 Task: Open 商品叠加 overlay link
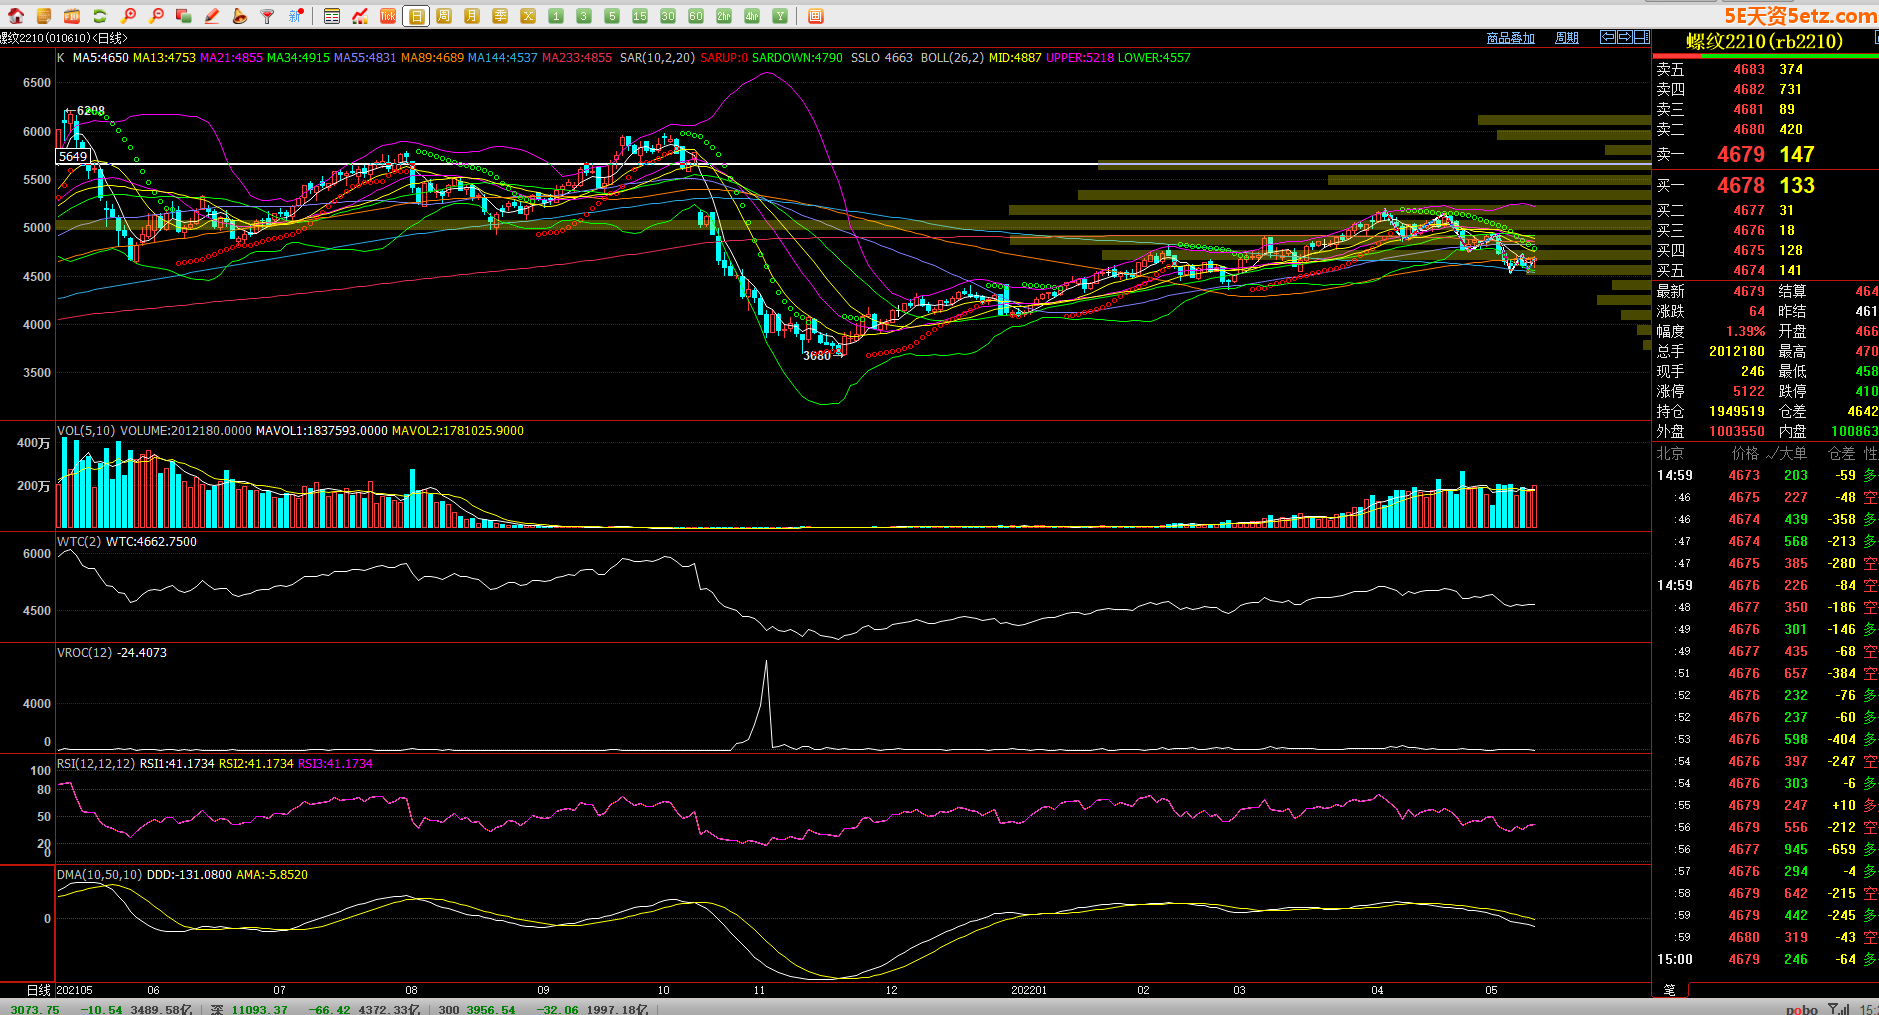pyautogui.click(x=1510, y=38)
